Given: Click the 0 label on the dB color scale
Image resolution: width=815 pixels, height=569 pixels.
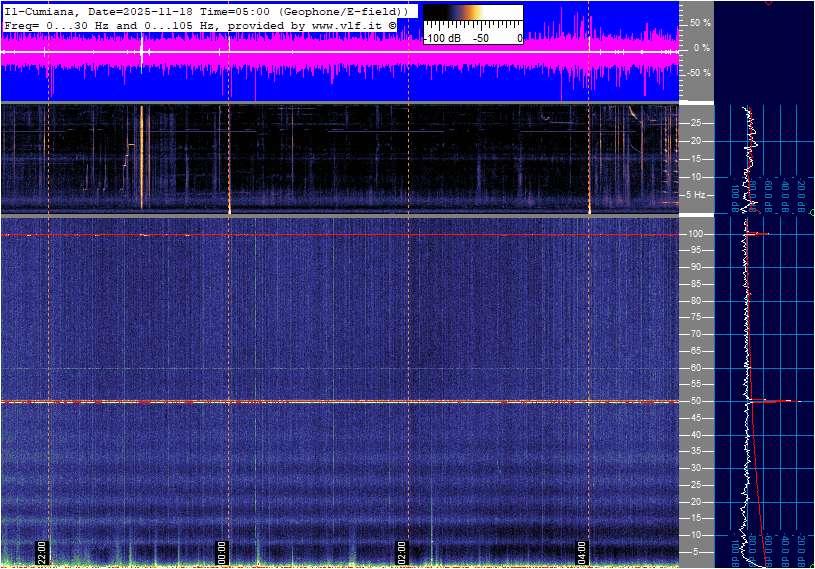Looking at the screenshot, I should pos(519,38).
